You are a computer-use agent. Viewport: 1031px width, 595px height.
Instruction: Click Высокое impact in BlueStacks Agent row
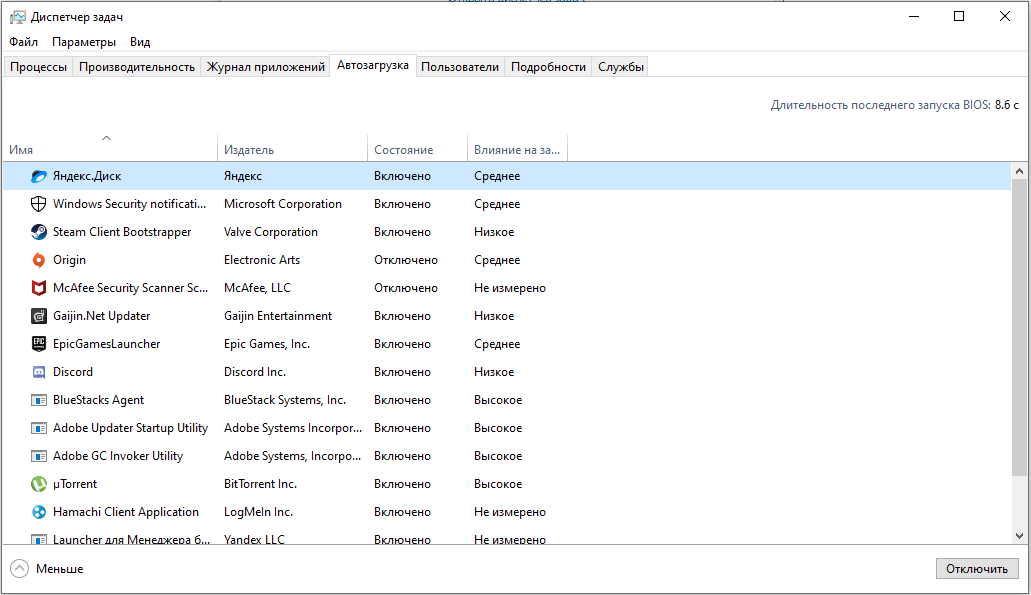[x=498, y=400]
